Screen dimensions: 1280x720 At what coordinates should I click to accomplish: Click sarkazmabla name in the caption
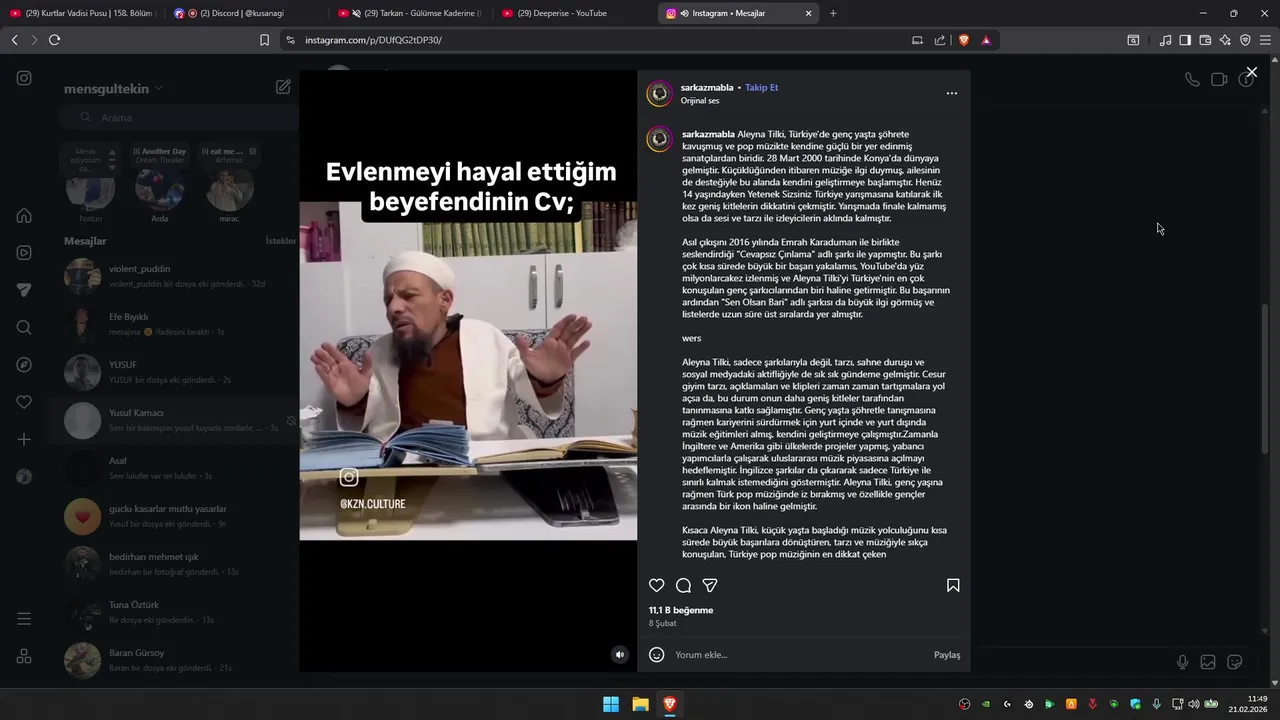708,134
